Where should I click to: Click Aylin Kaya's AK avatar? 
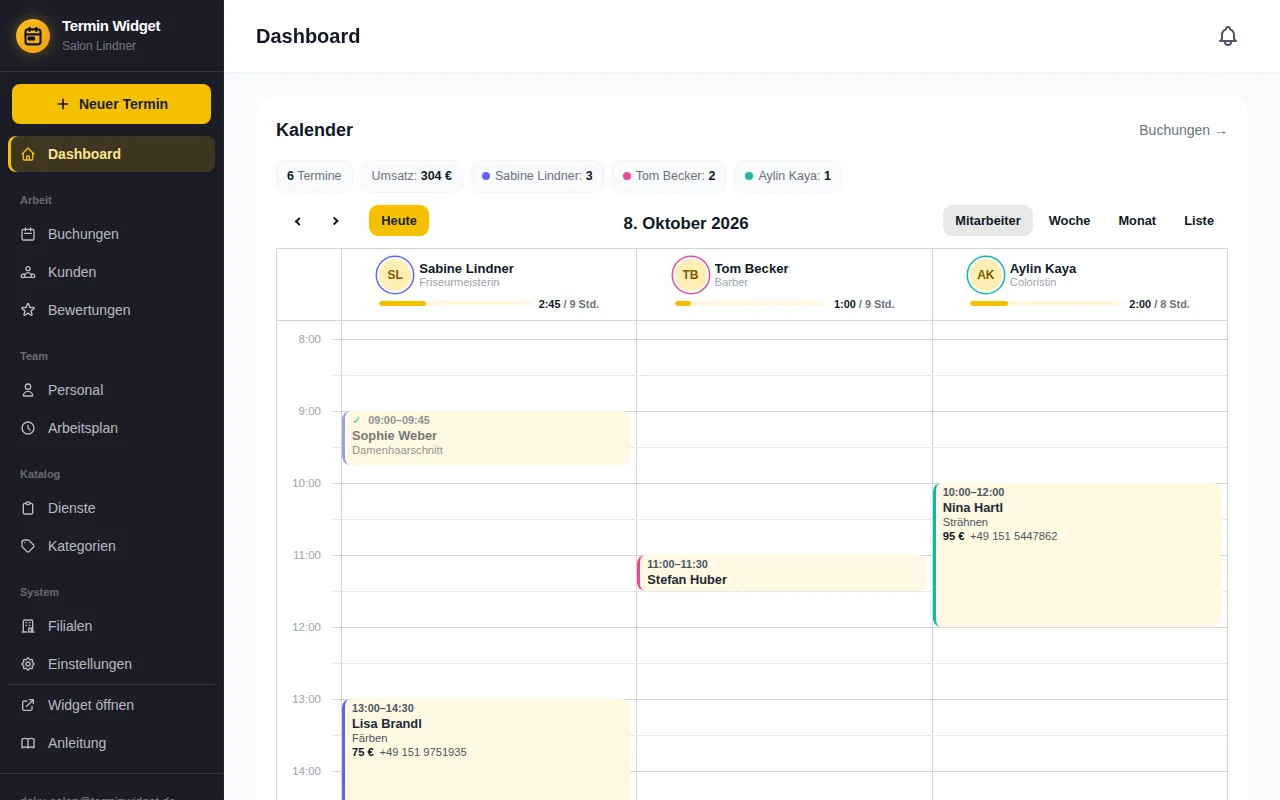tap(986, 275)
